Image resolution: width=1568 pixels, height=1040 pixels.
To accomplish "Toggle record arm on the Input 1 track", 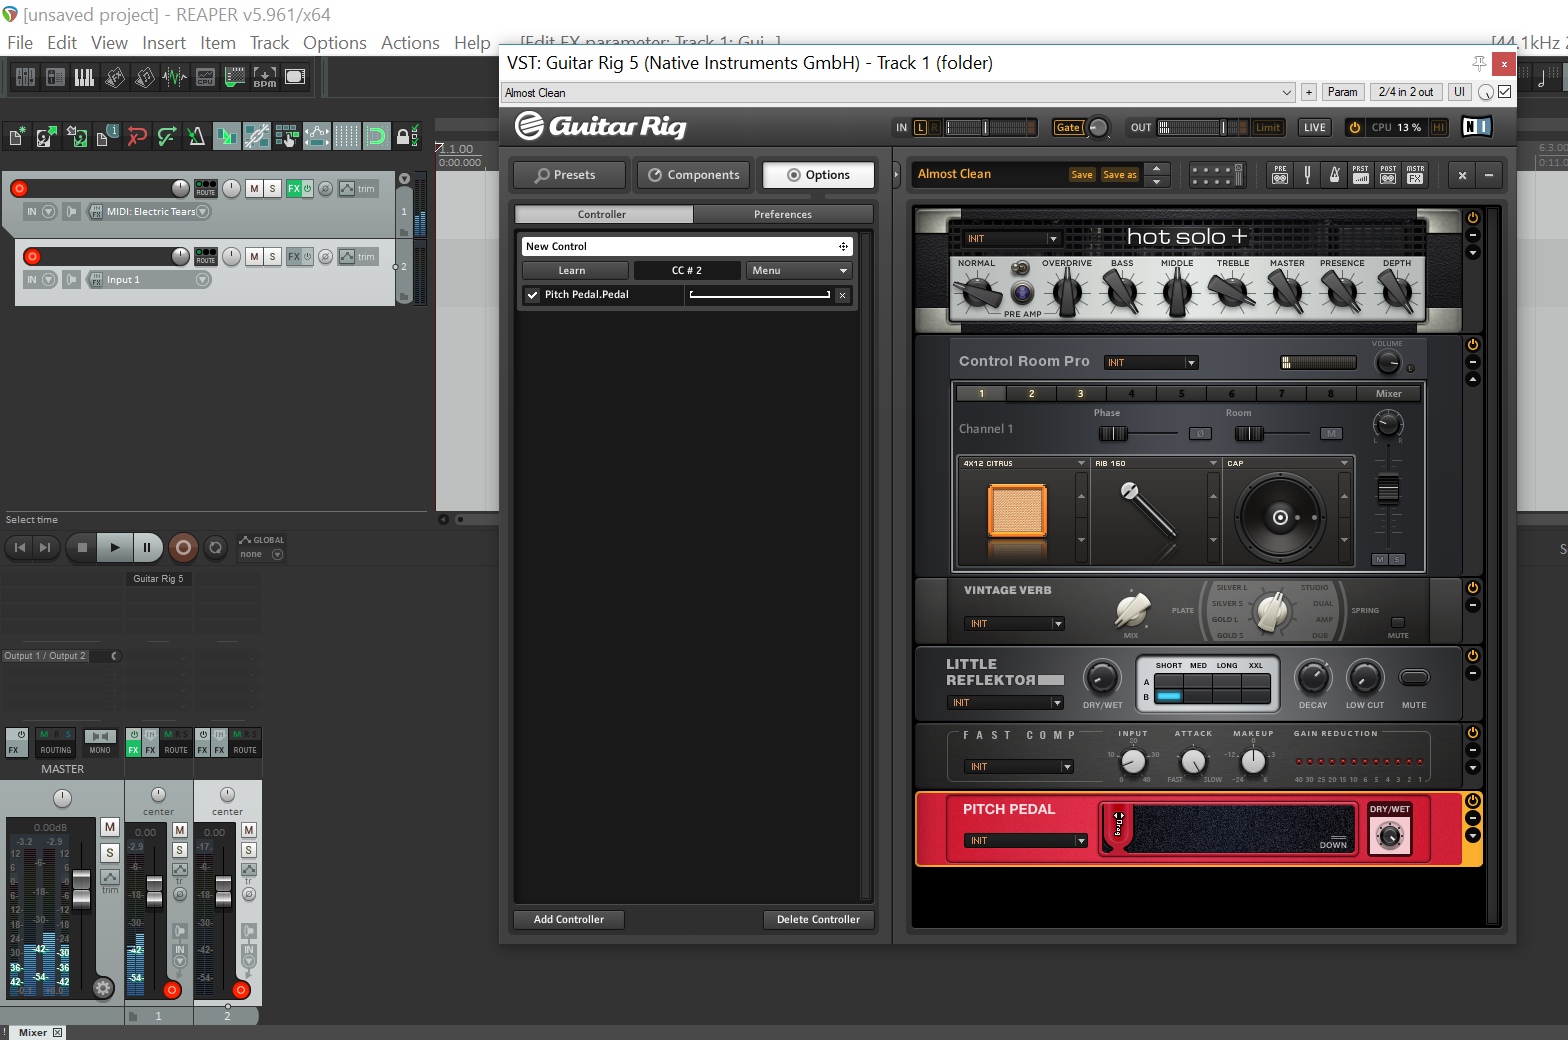I will 32,257.
